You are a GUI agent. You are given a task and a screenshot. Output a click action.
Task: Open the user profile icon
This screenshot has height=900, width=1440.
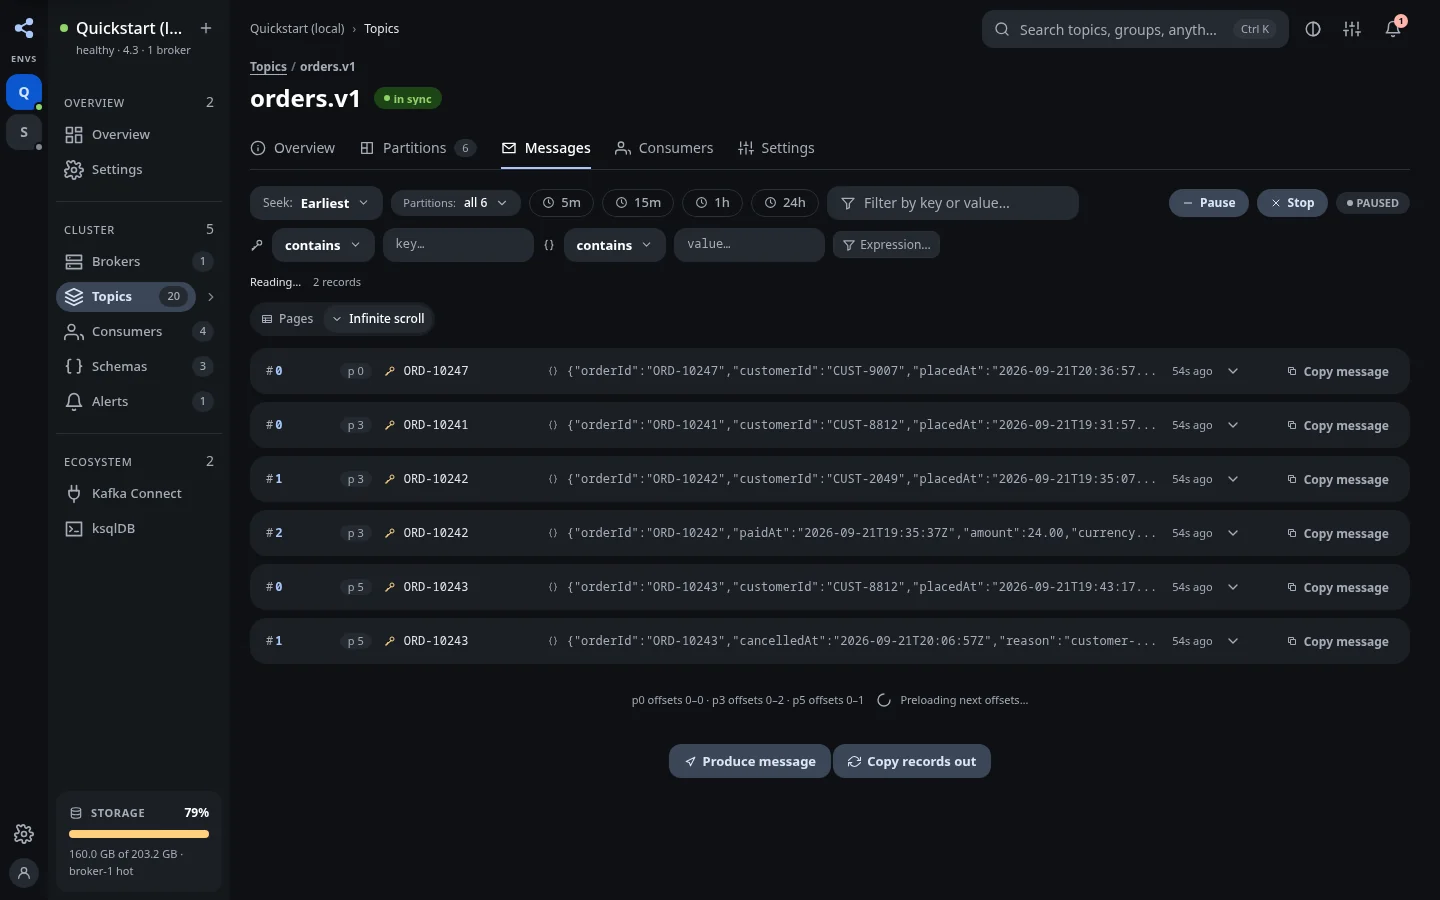click(x=24, y=873)
